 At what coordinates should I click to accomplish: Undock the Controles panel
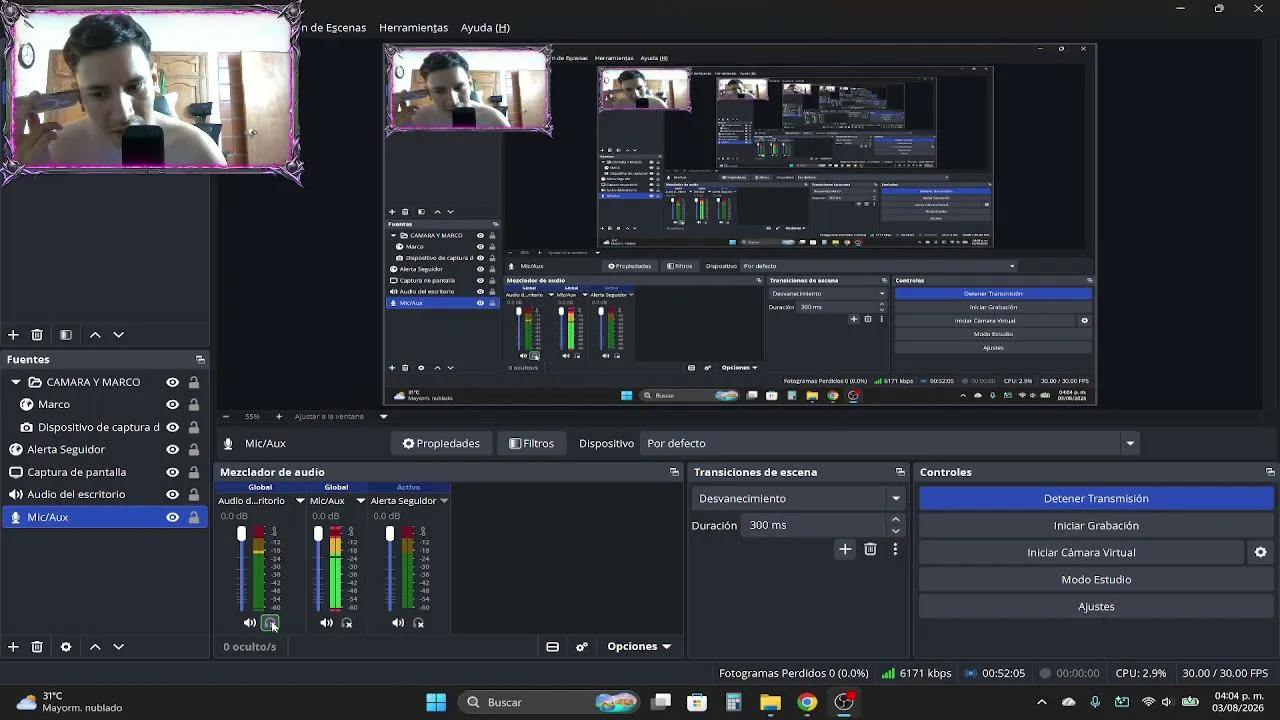pyautogui.click(x=1270, y=472)
